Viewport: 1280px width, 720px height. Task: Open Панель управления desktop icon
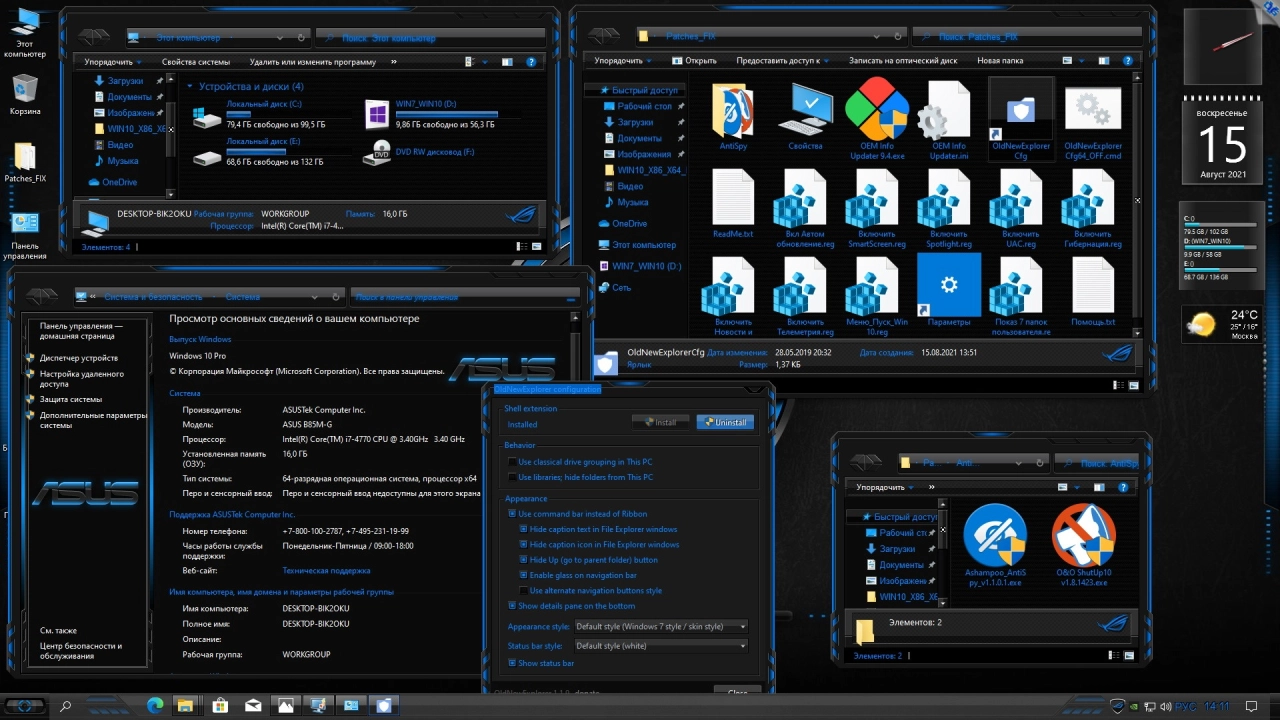pyautogui.click(x=25, y=236)
